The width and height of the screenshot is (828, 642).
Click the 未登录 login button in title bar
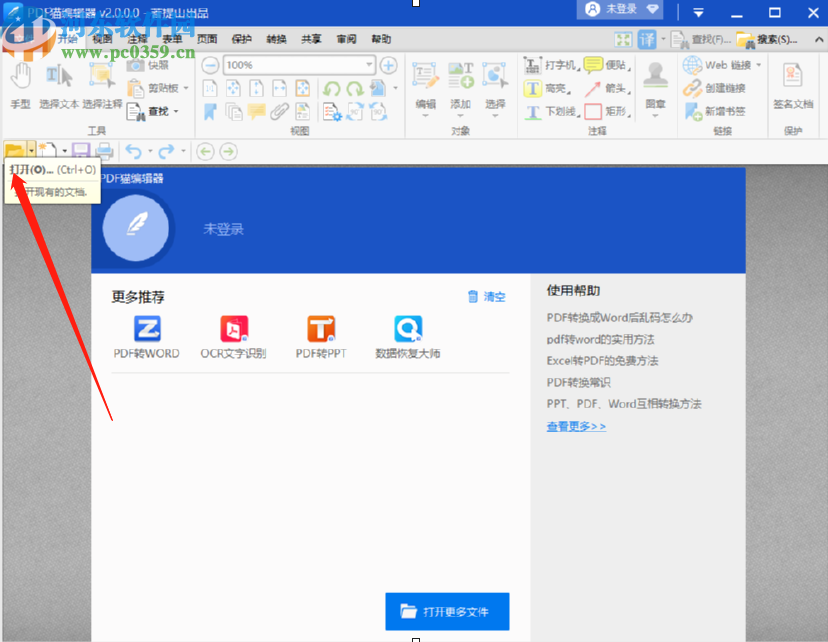619,9
